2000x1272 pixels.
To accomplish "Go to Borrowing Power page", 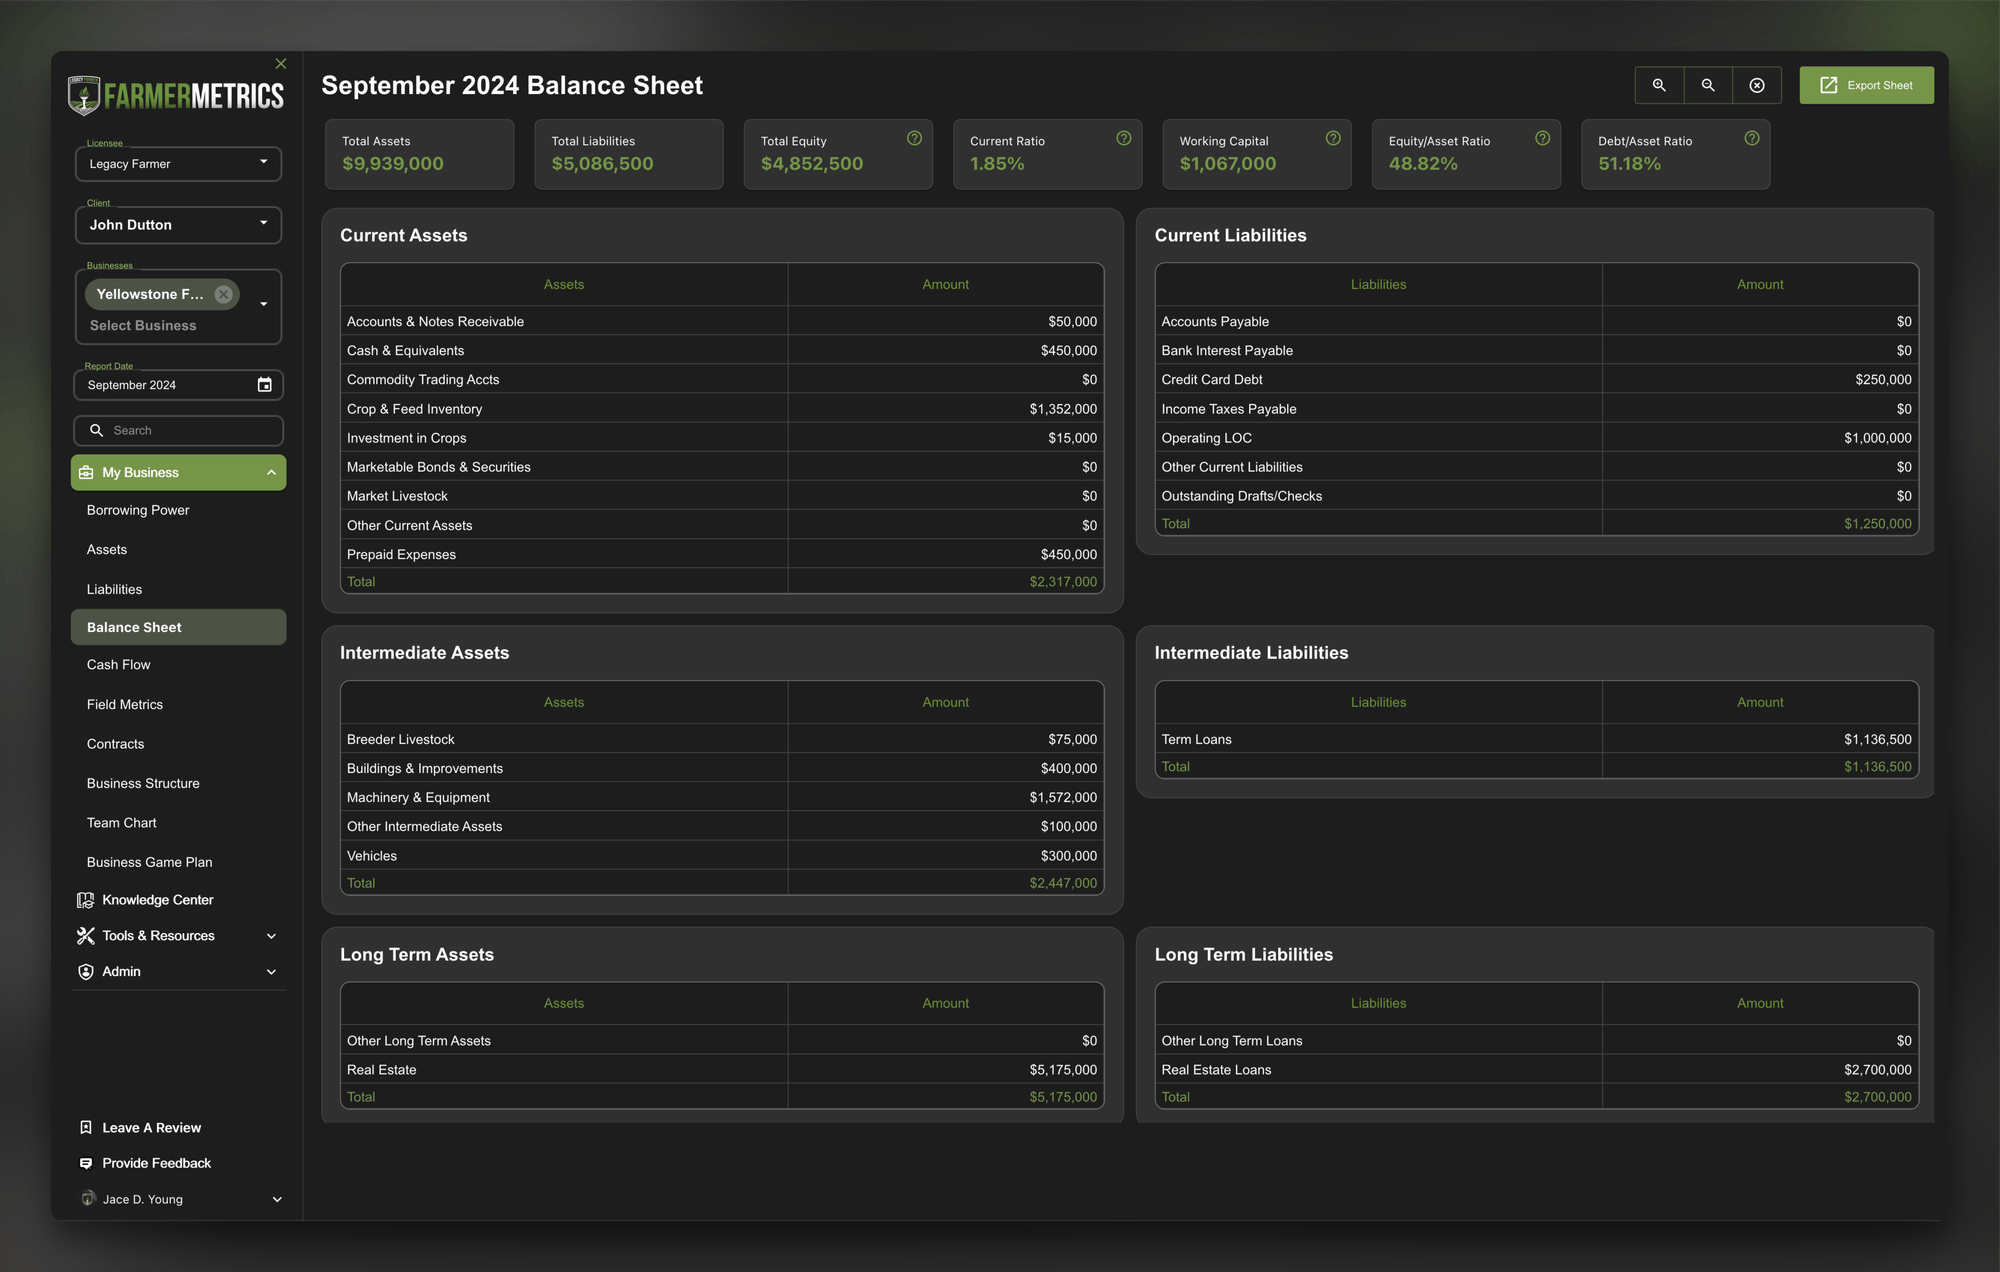I will tap(138, 510).
